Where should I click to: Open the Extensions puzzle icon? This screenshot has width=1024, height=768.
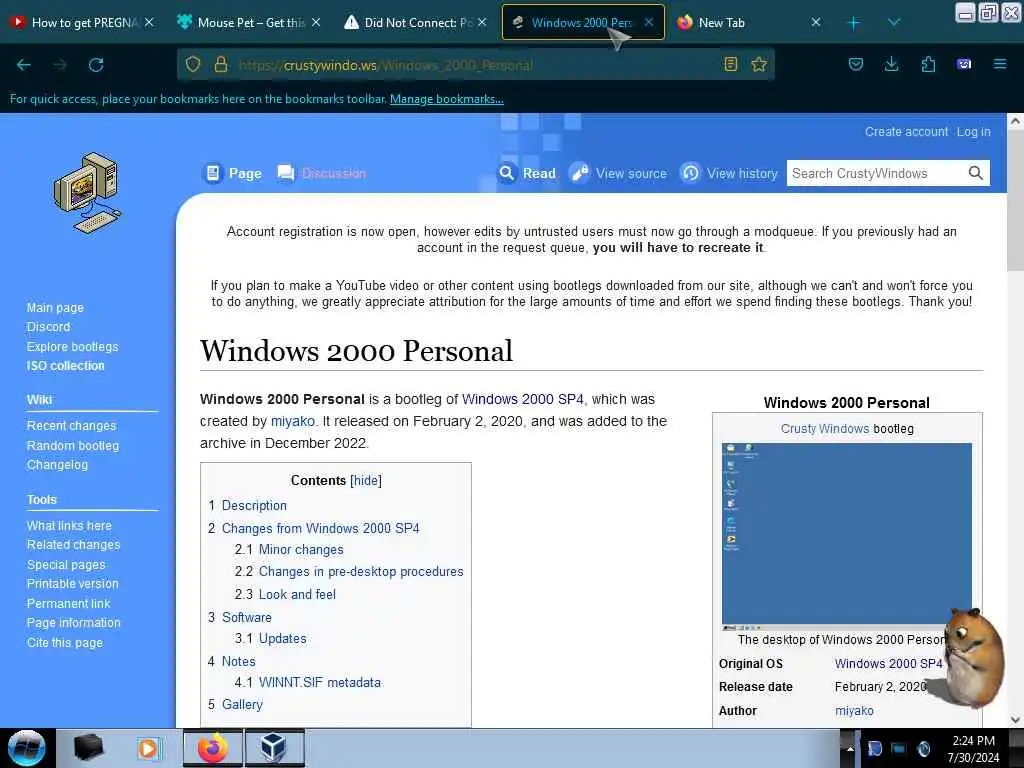pos(928,64)
